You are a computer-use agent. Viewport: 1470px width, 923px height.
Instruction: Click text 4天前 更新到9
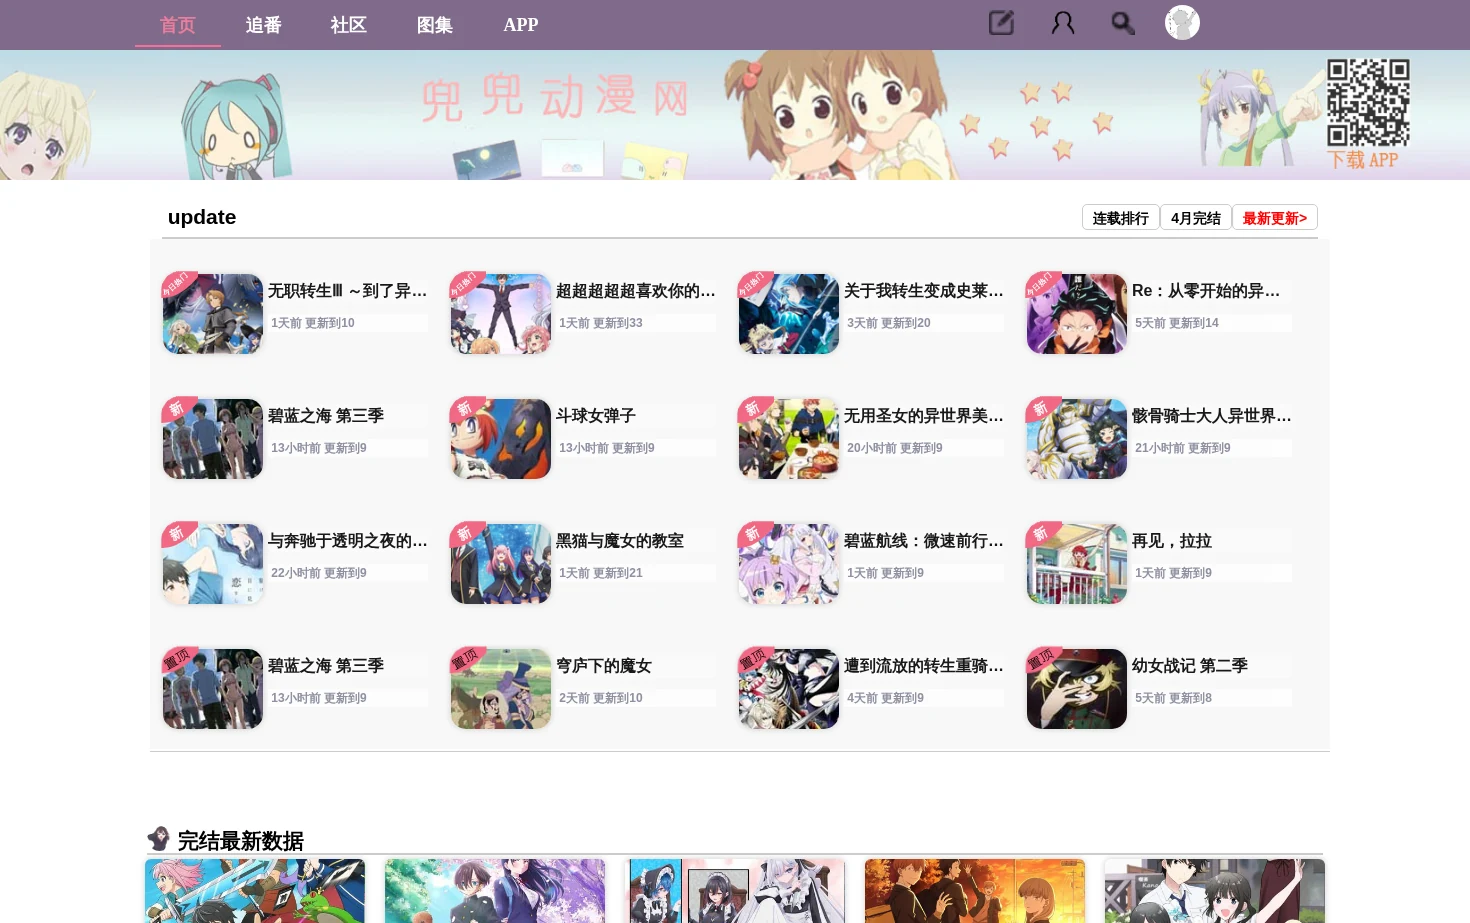[x=885, y=698]
